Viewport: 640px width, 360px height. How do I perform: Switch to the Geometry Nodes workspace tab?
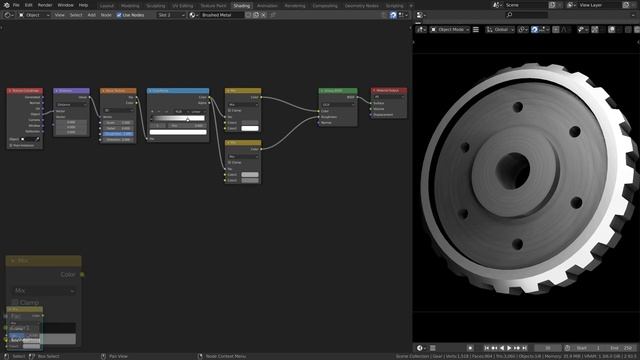click(x=362, y=6)
